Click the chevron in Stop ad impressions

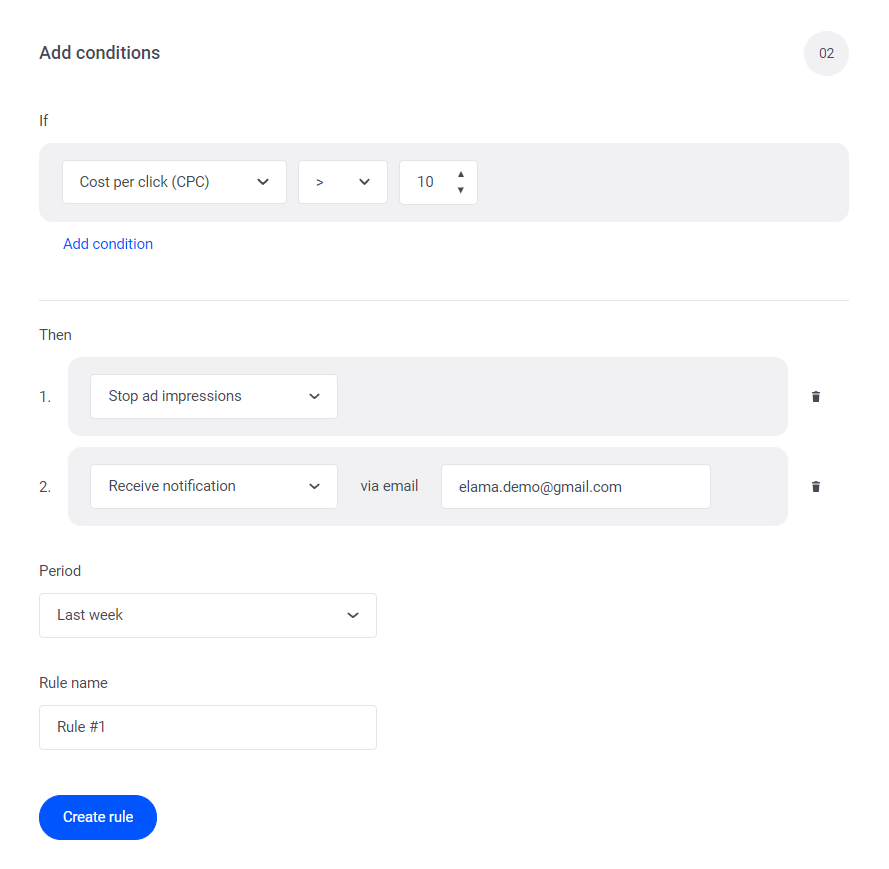[x=314, y=396]
